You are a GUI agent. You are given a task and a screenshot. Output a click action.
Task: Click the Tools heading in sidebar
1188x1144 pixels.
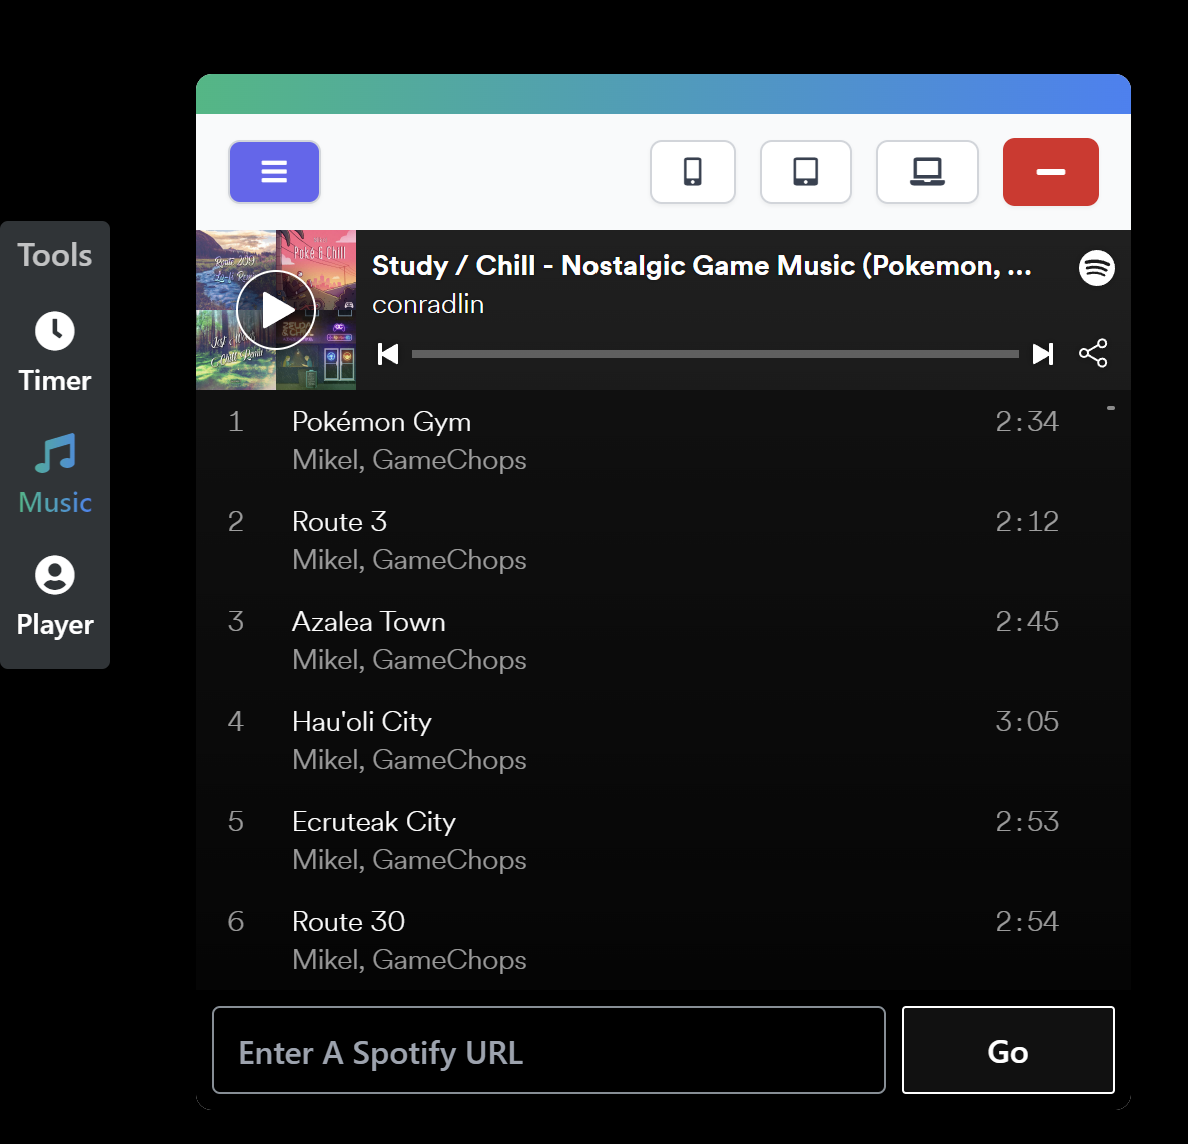(55, 255)
